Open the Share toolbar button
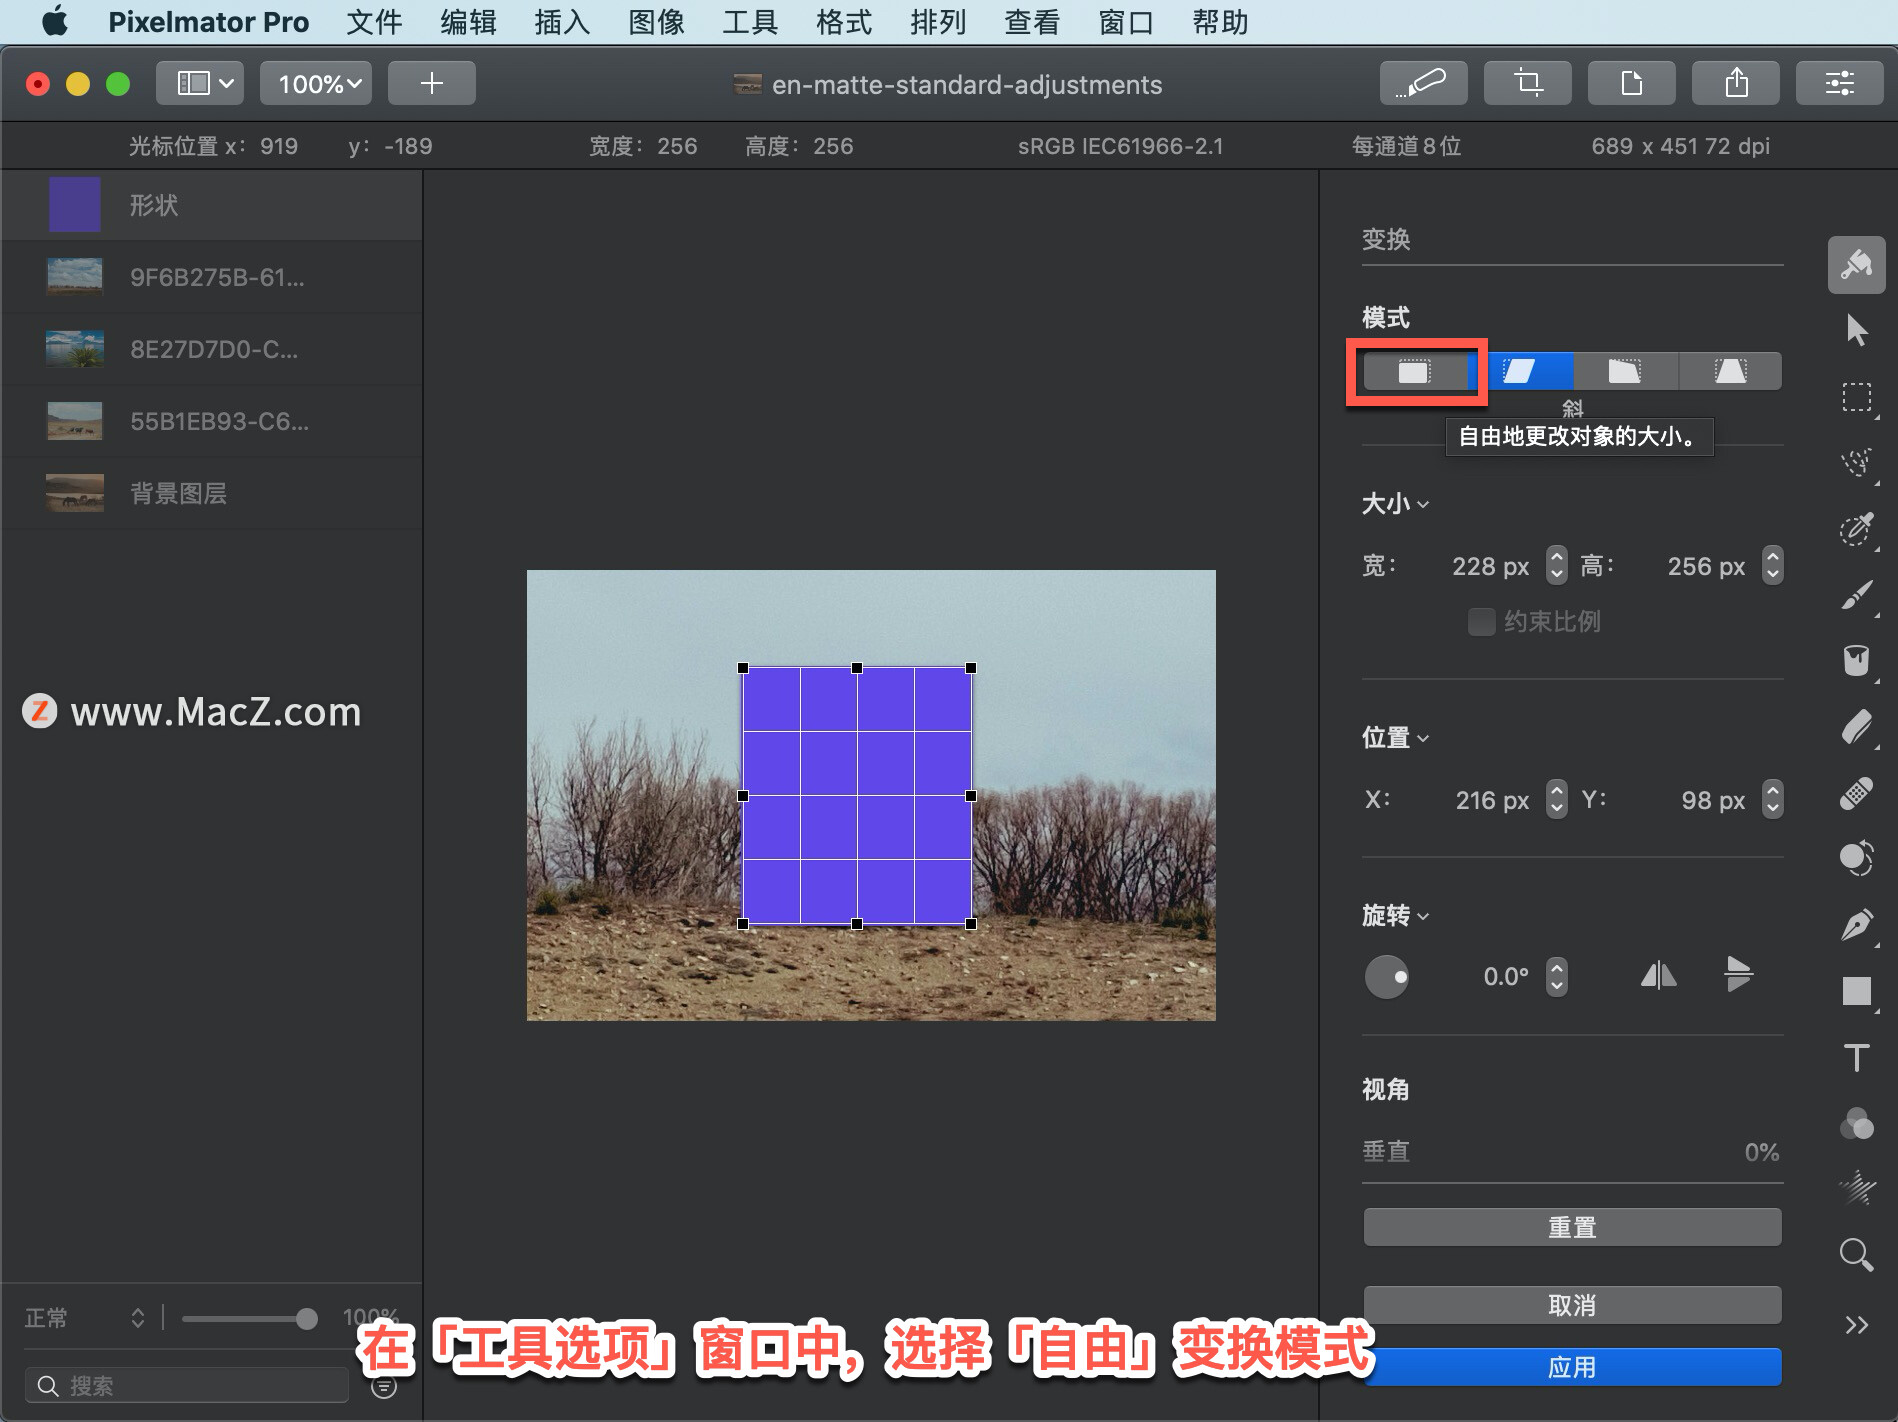 click(x=1735, y=83)
